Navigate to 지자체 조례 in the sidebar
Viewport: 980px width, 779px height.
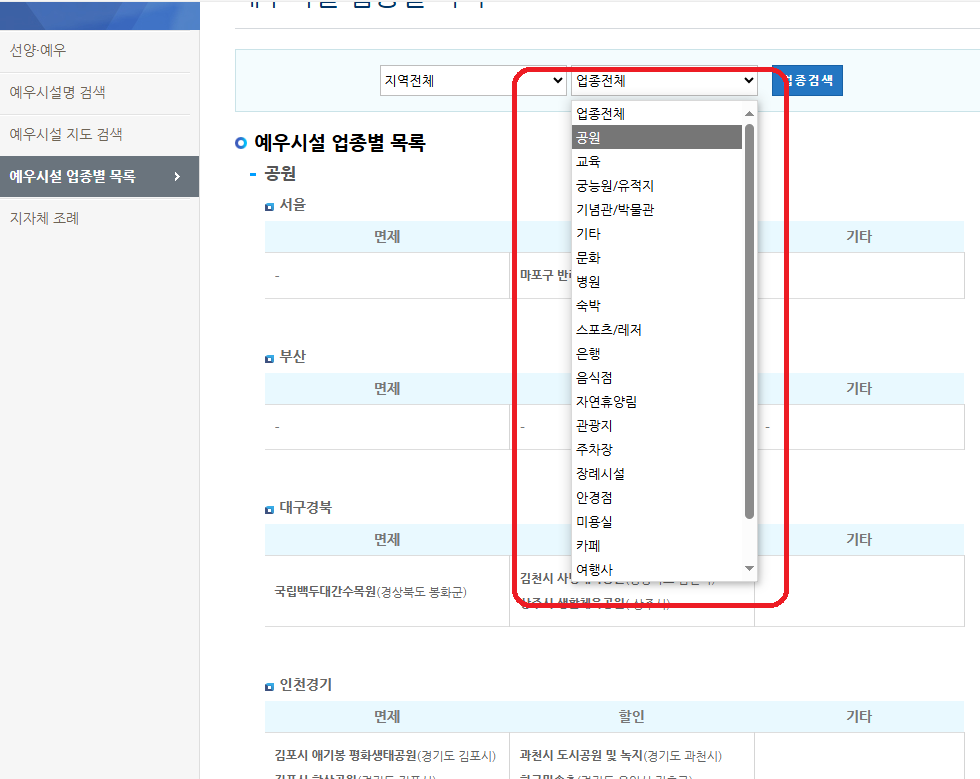click(47, 218)
